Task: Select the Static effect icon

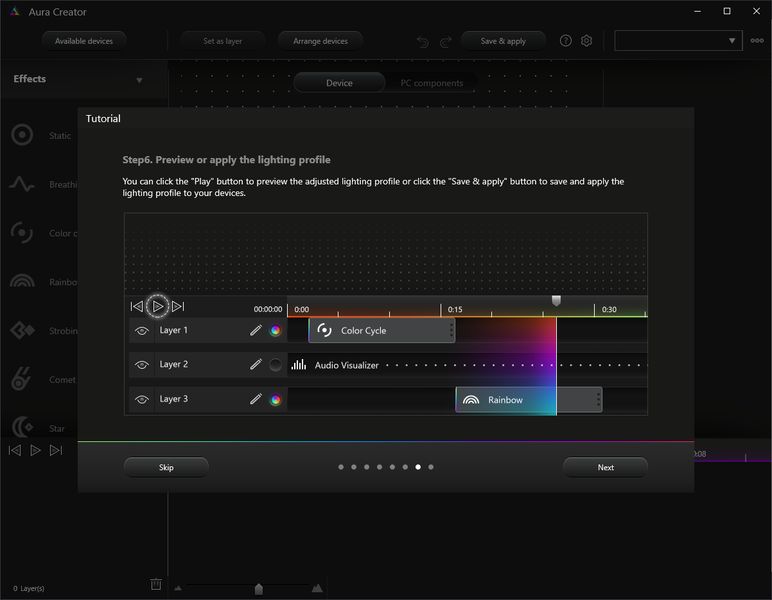Action: [22, 135]
